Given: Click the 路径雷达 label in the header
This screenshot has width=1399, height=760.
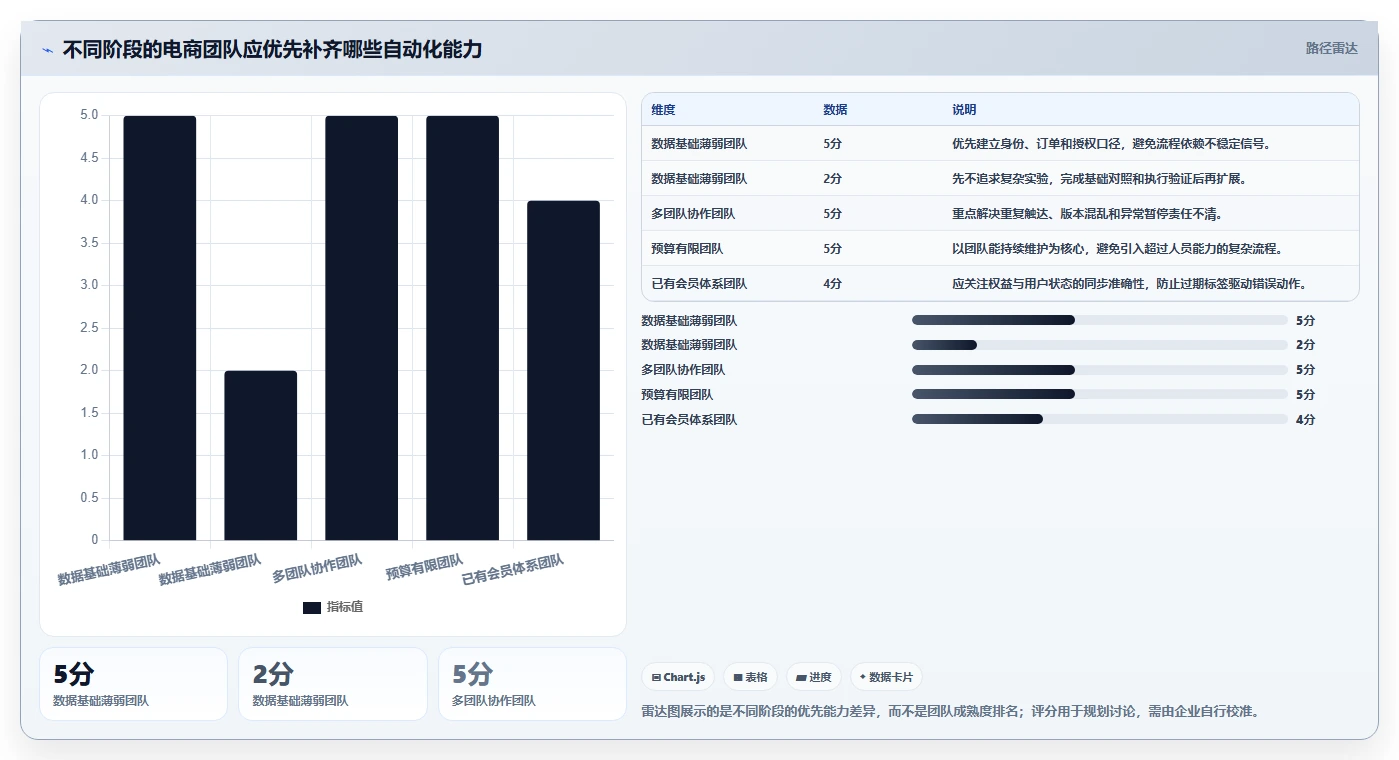Looking at the screenshot, I should [1331, 48].
